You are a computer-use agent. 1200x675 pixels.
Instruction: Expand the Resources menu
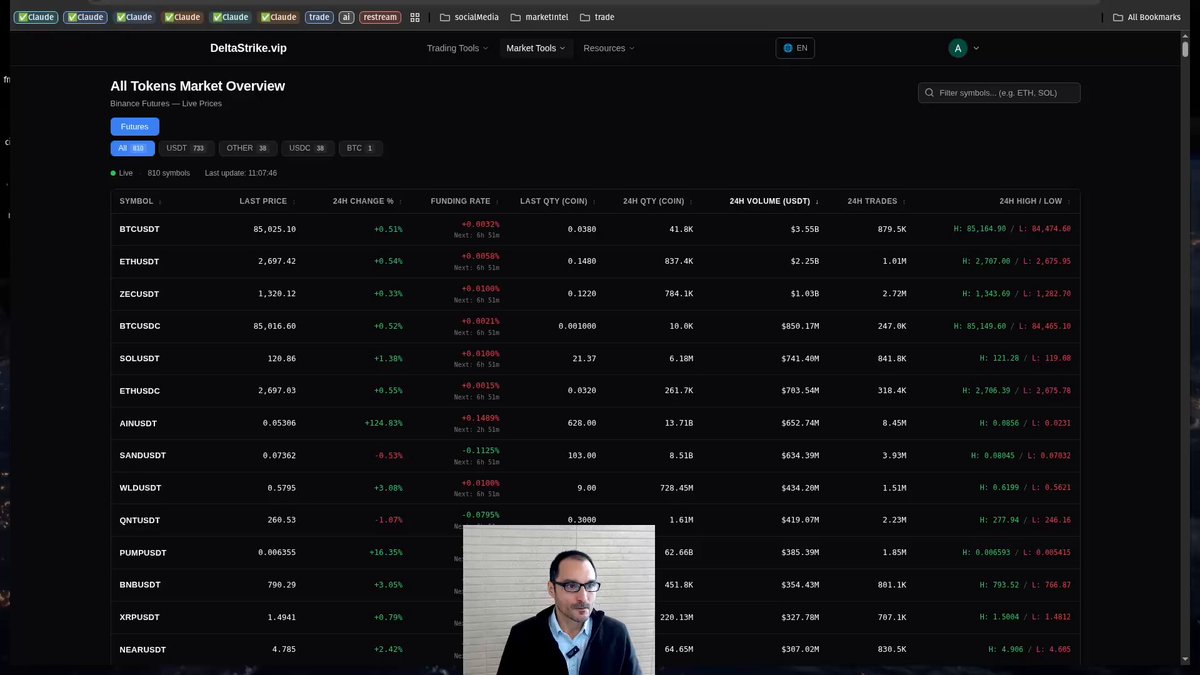click(x=608, y=48)
